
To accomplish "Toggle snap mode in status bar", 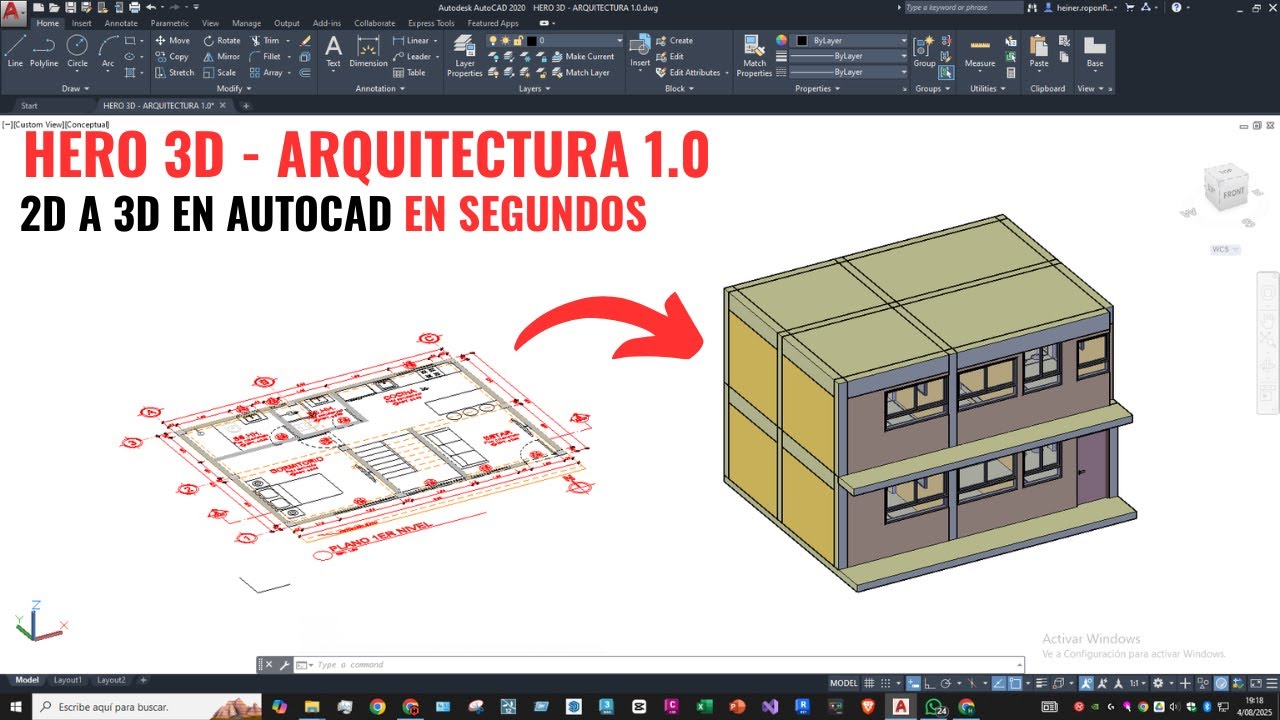I will click(x=885, y=683).
